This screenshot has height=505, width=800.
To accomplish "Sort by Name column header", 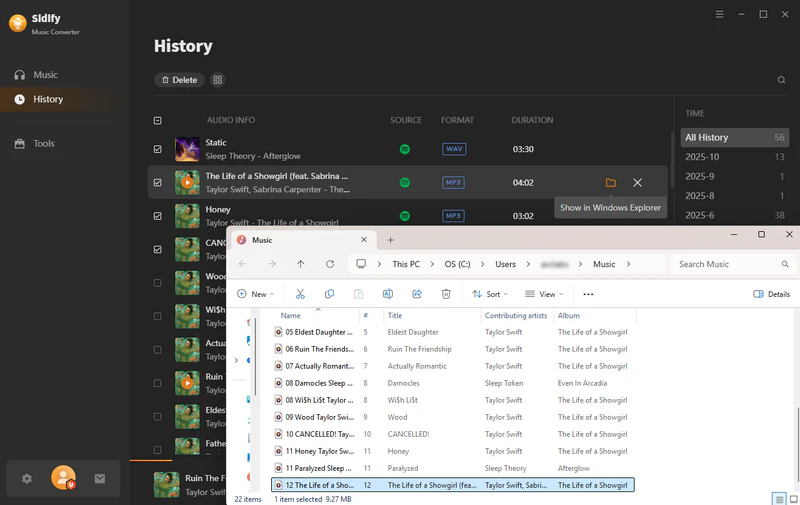I will [290, 316].
